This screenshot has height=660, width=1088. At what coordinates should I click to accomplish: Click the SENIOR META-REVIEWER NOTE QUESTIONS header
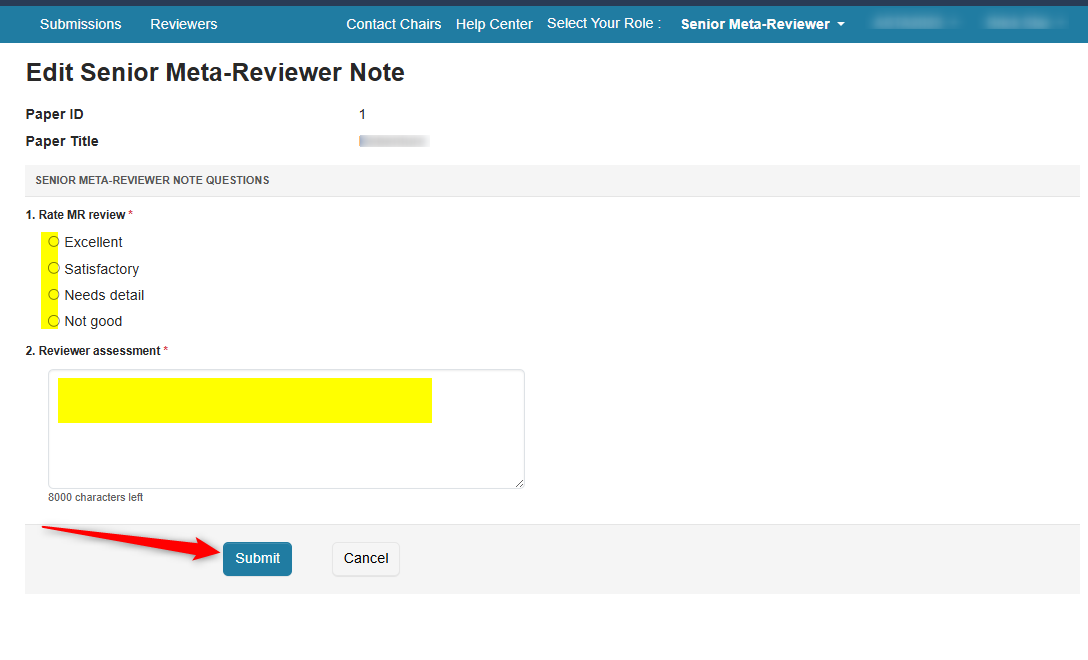[x=152, y=180]
